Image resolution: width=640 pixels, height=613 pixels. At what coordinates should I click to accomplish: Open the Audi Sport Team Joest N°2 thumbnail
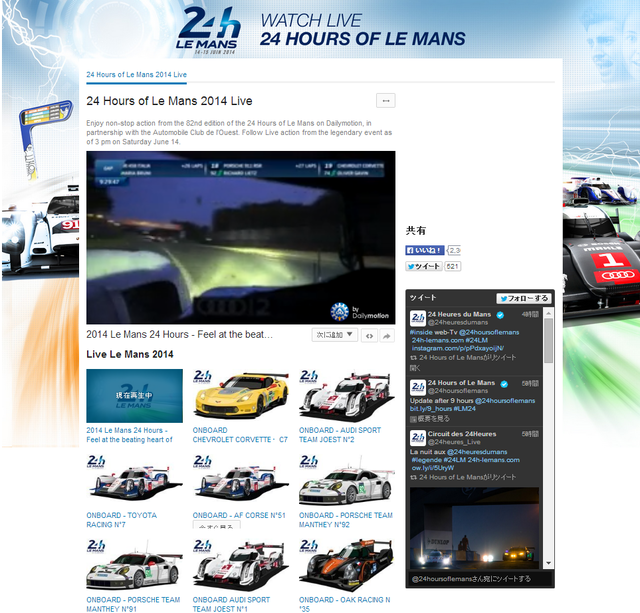point(347,395)
